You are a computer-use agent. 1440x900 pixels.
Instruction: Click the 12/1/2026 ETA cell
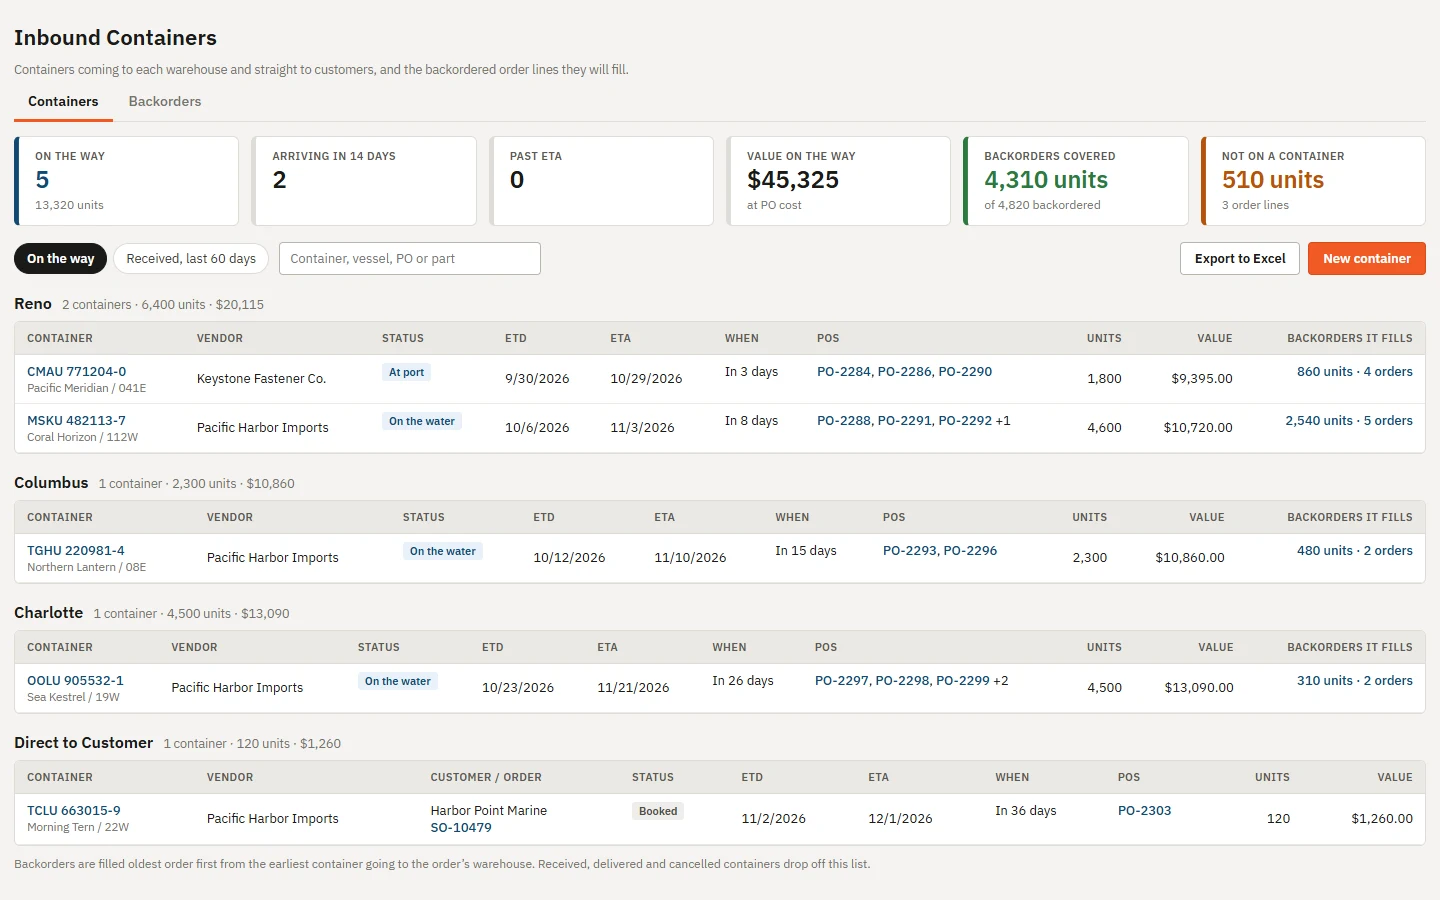(900, 818)
